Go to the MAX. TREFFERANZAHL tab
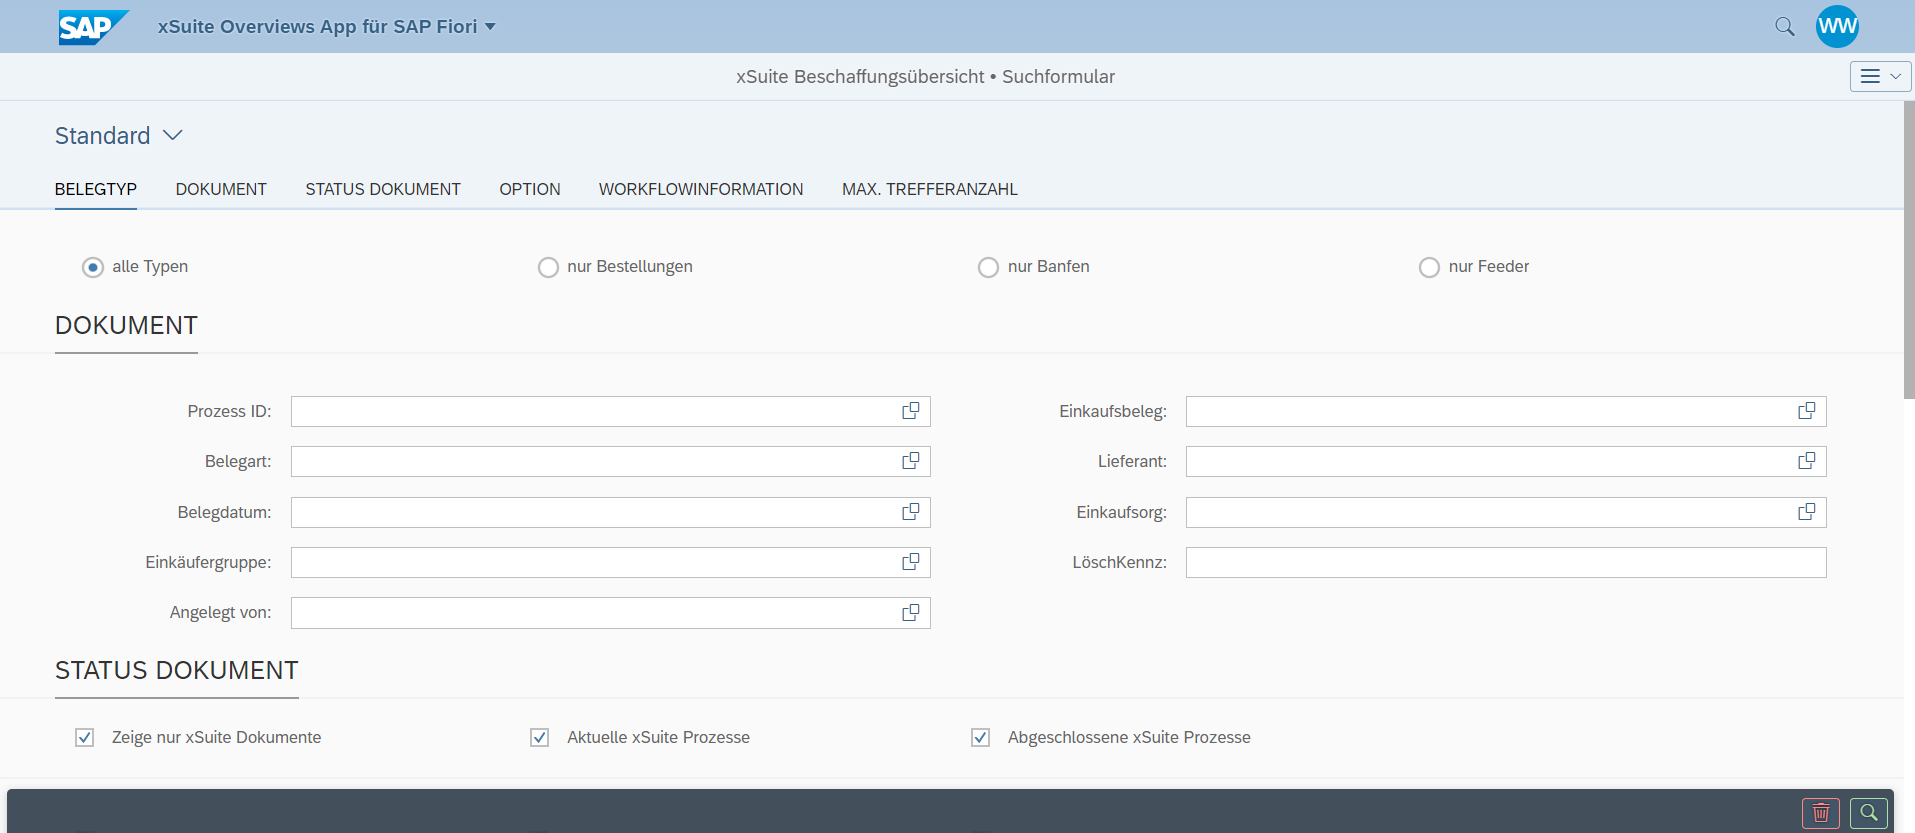1915x833 pixels. [929, 189]
